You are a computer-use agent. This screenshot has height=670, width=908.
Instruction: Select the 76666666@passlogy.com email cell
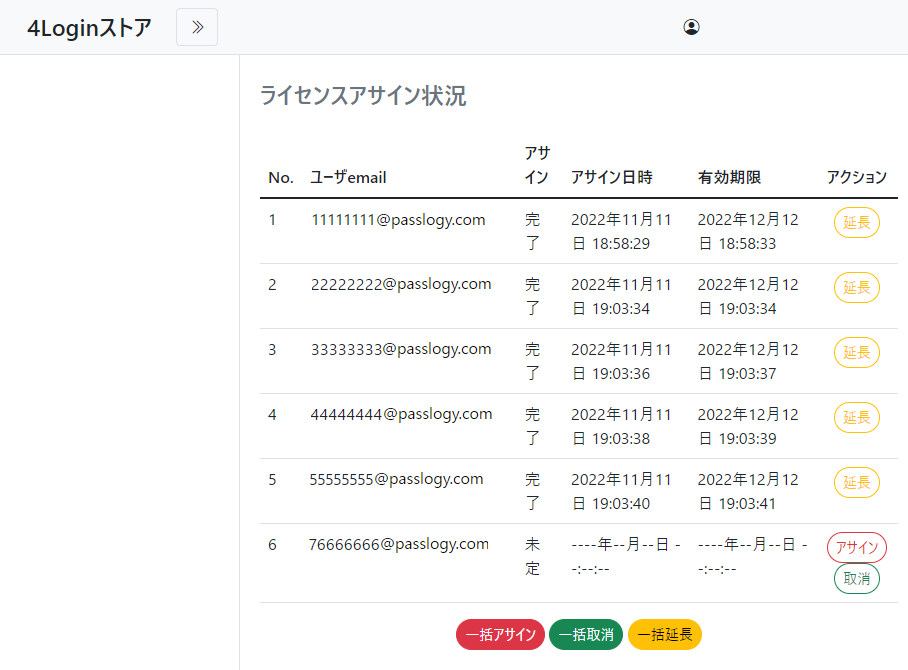click(398, 544)
